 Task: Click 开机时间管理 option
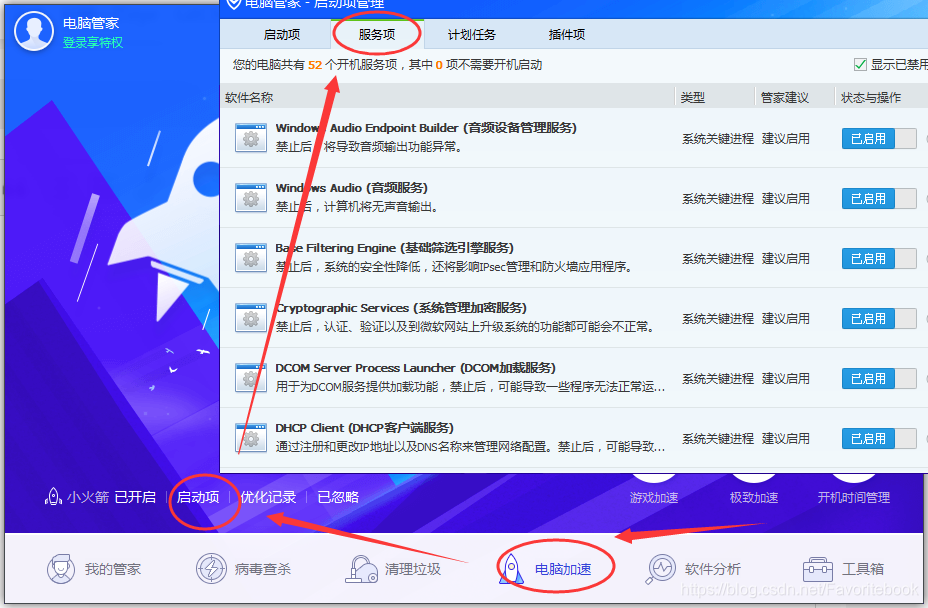tap(854, 497)
